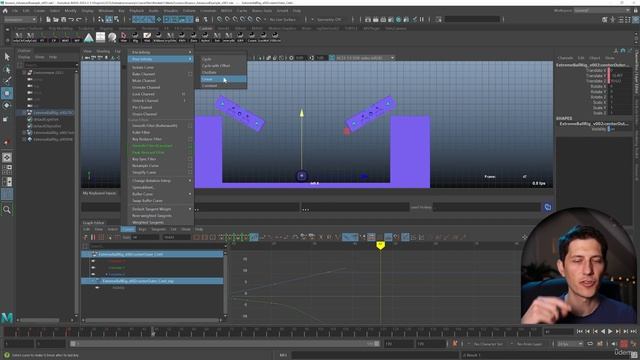Viewport: 640px width, 360px height.
Task: Open Bake Channel option box
Action: (x=190, y=74)
